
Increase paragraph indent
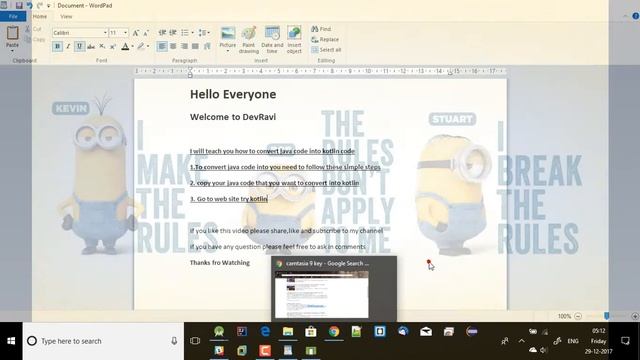(x=173, y=33)
